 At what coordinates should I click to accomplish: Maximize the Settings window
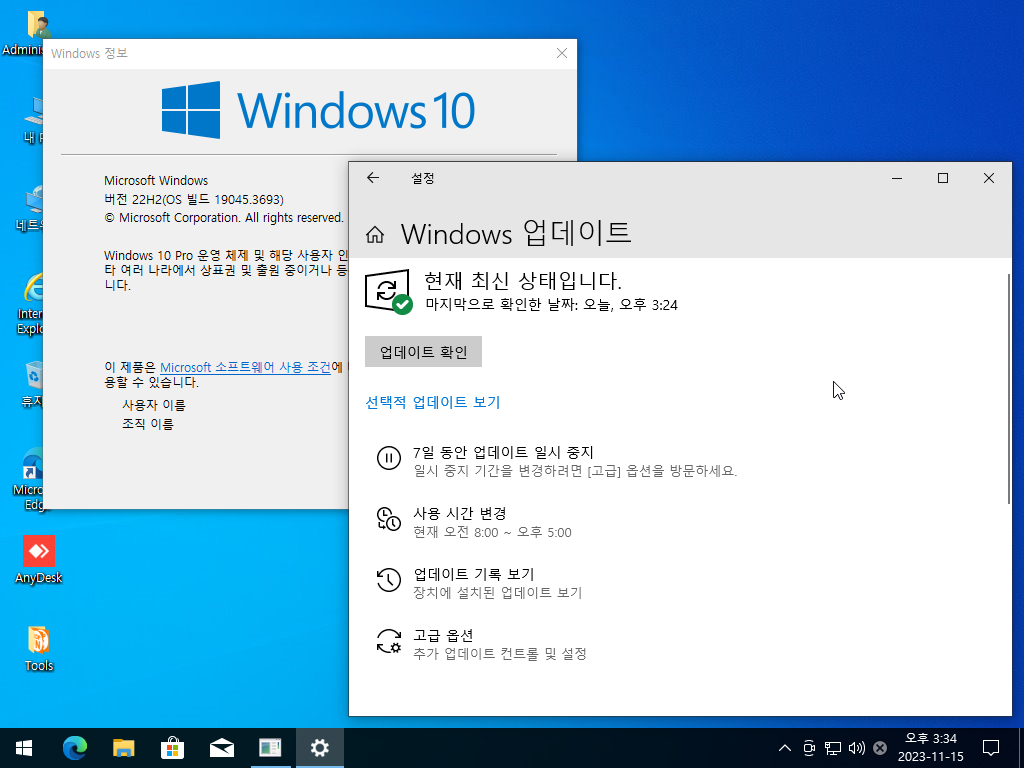click(942, 178)
